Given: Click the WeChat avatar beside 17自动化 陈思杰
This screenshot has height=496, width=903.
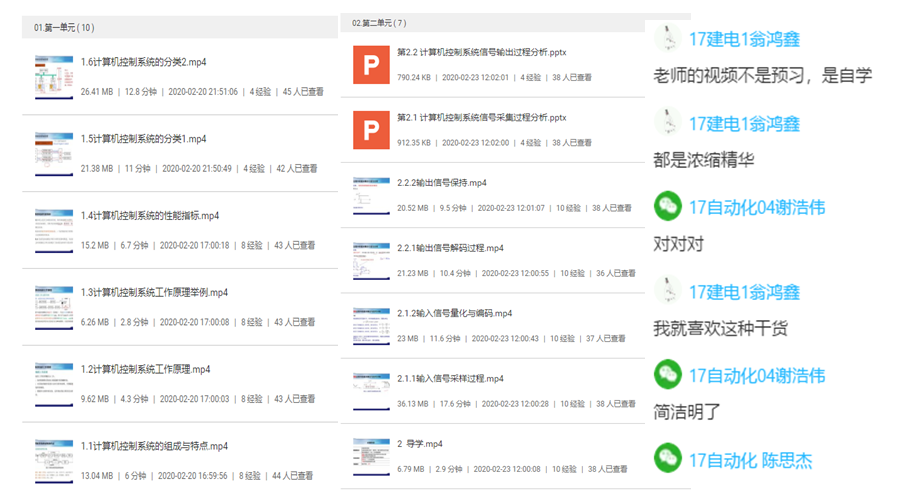Looking at the screenshot, I should pos(668,459).
